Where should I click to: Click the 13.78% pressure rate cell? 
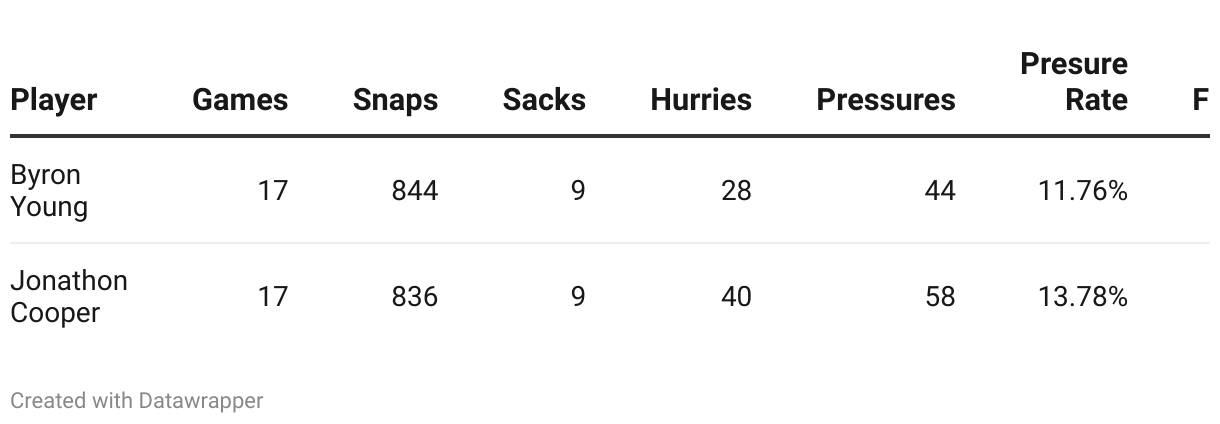(x=1083, y=297)
